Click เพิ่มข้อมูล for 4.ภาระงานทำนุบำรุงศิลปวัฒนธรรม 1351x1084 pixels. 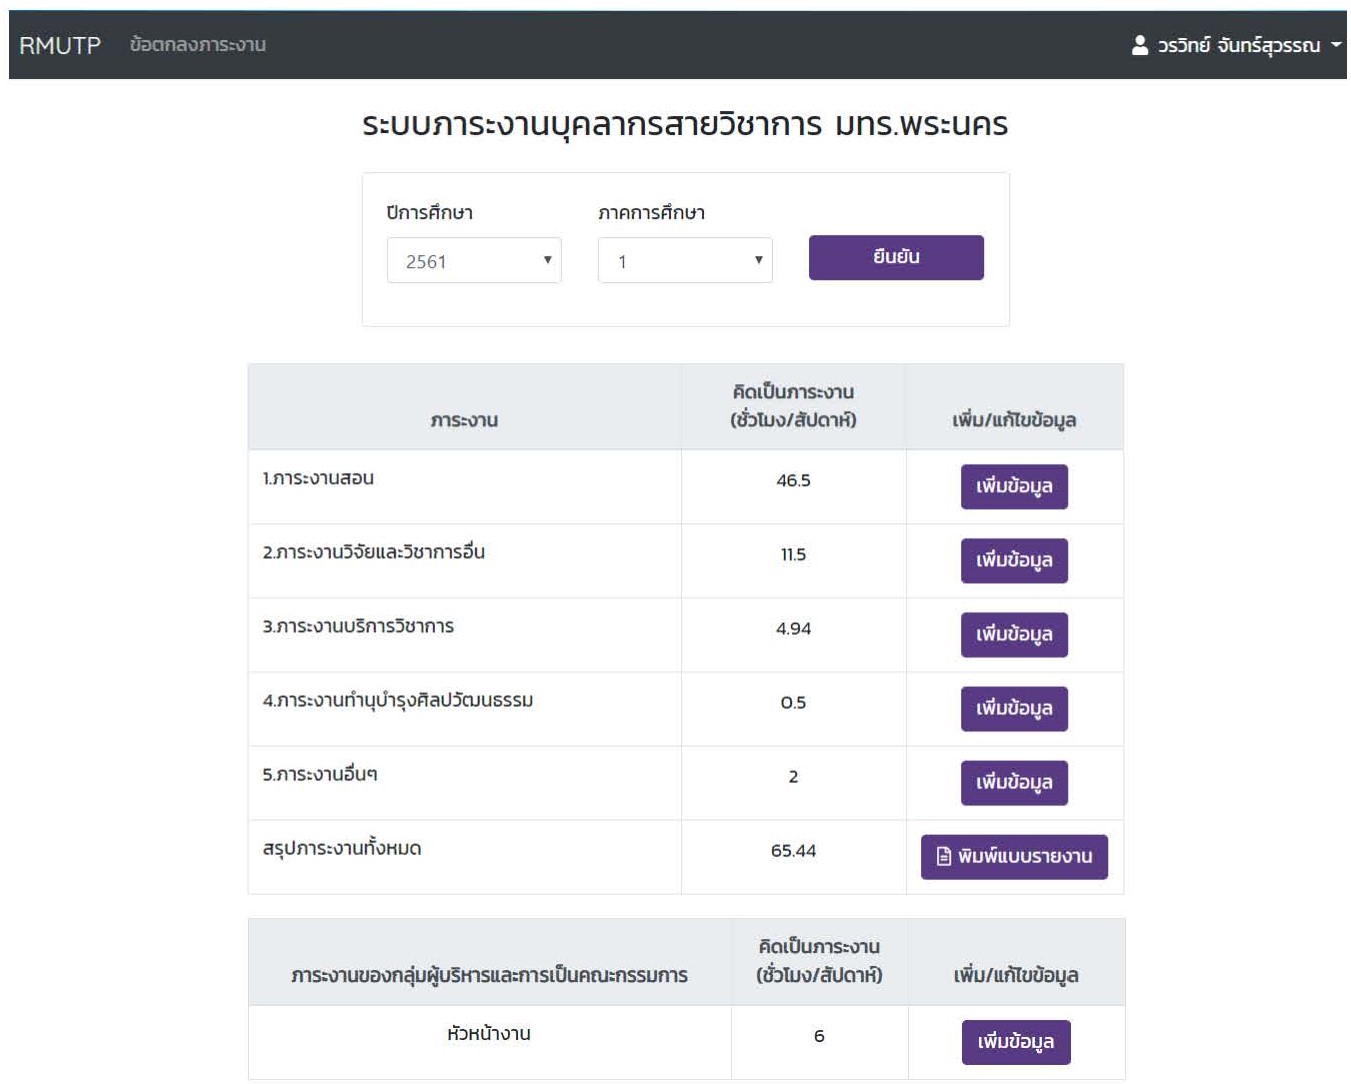[x=1013, y=709]
